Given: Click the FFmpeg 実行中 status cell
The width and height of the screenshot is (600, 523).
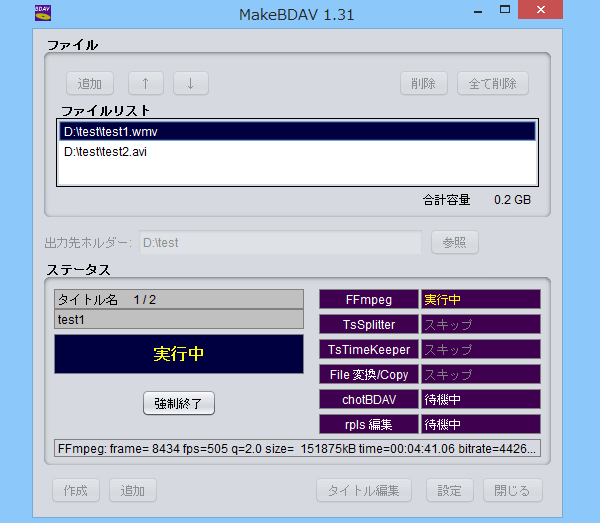Looking at the screenshot, I should click(x=481, y=299).
